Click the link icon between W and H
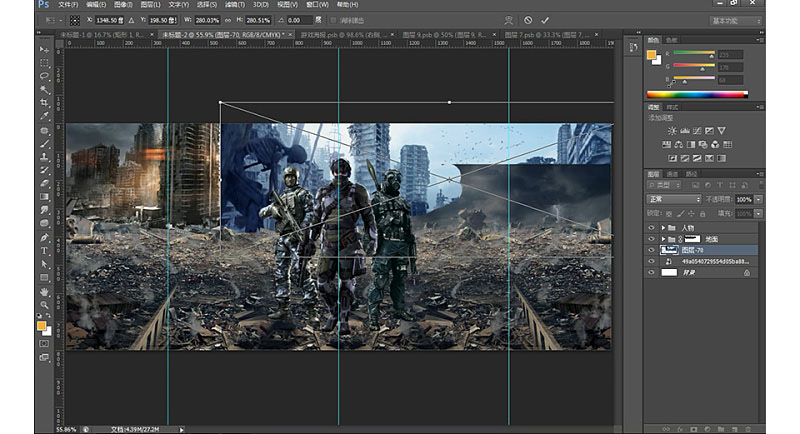Screen dimensions: 800x434 (228, 20)
